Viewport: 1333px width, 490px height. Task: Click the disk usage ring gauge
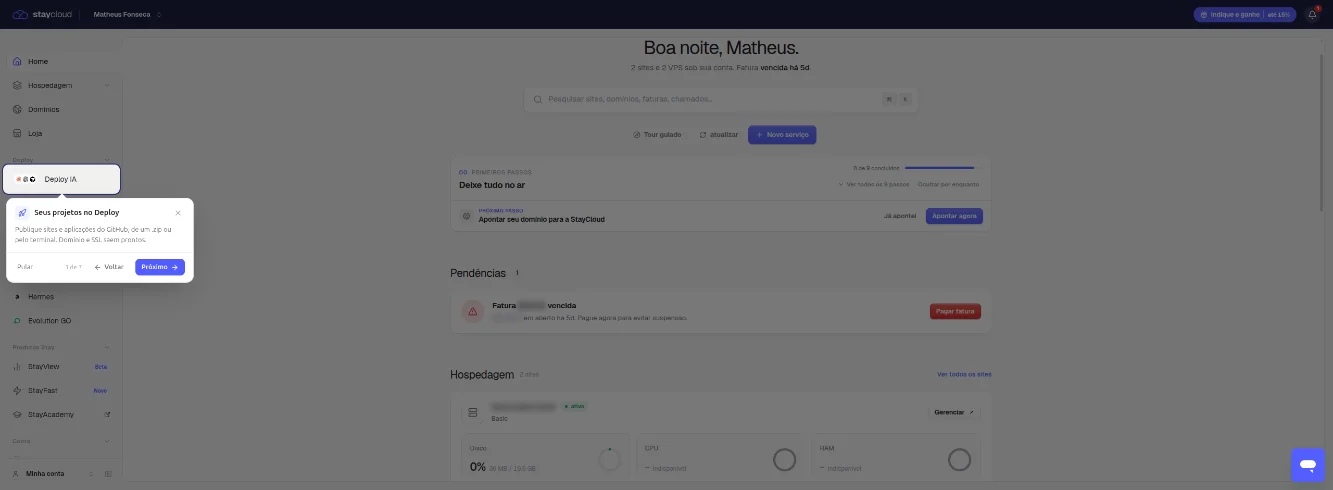point(610,460)
